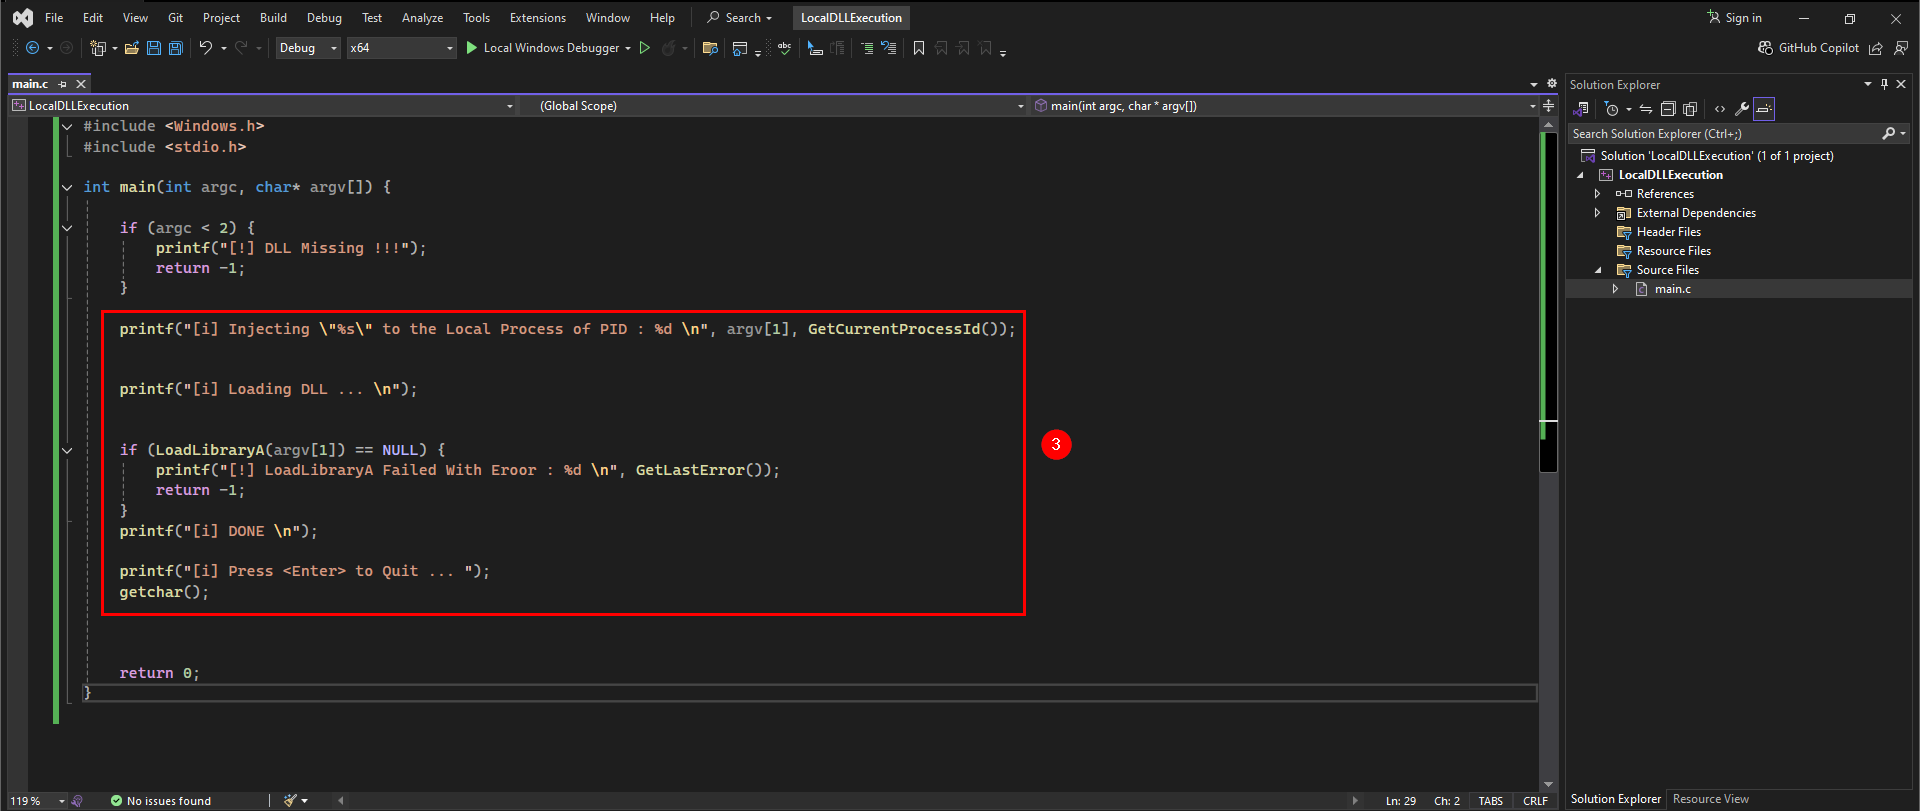Click Show All Files icon in Solution Explorer
Viewport: 1920px width, 811px height.
(1690, 109)
